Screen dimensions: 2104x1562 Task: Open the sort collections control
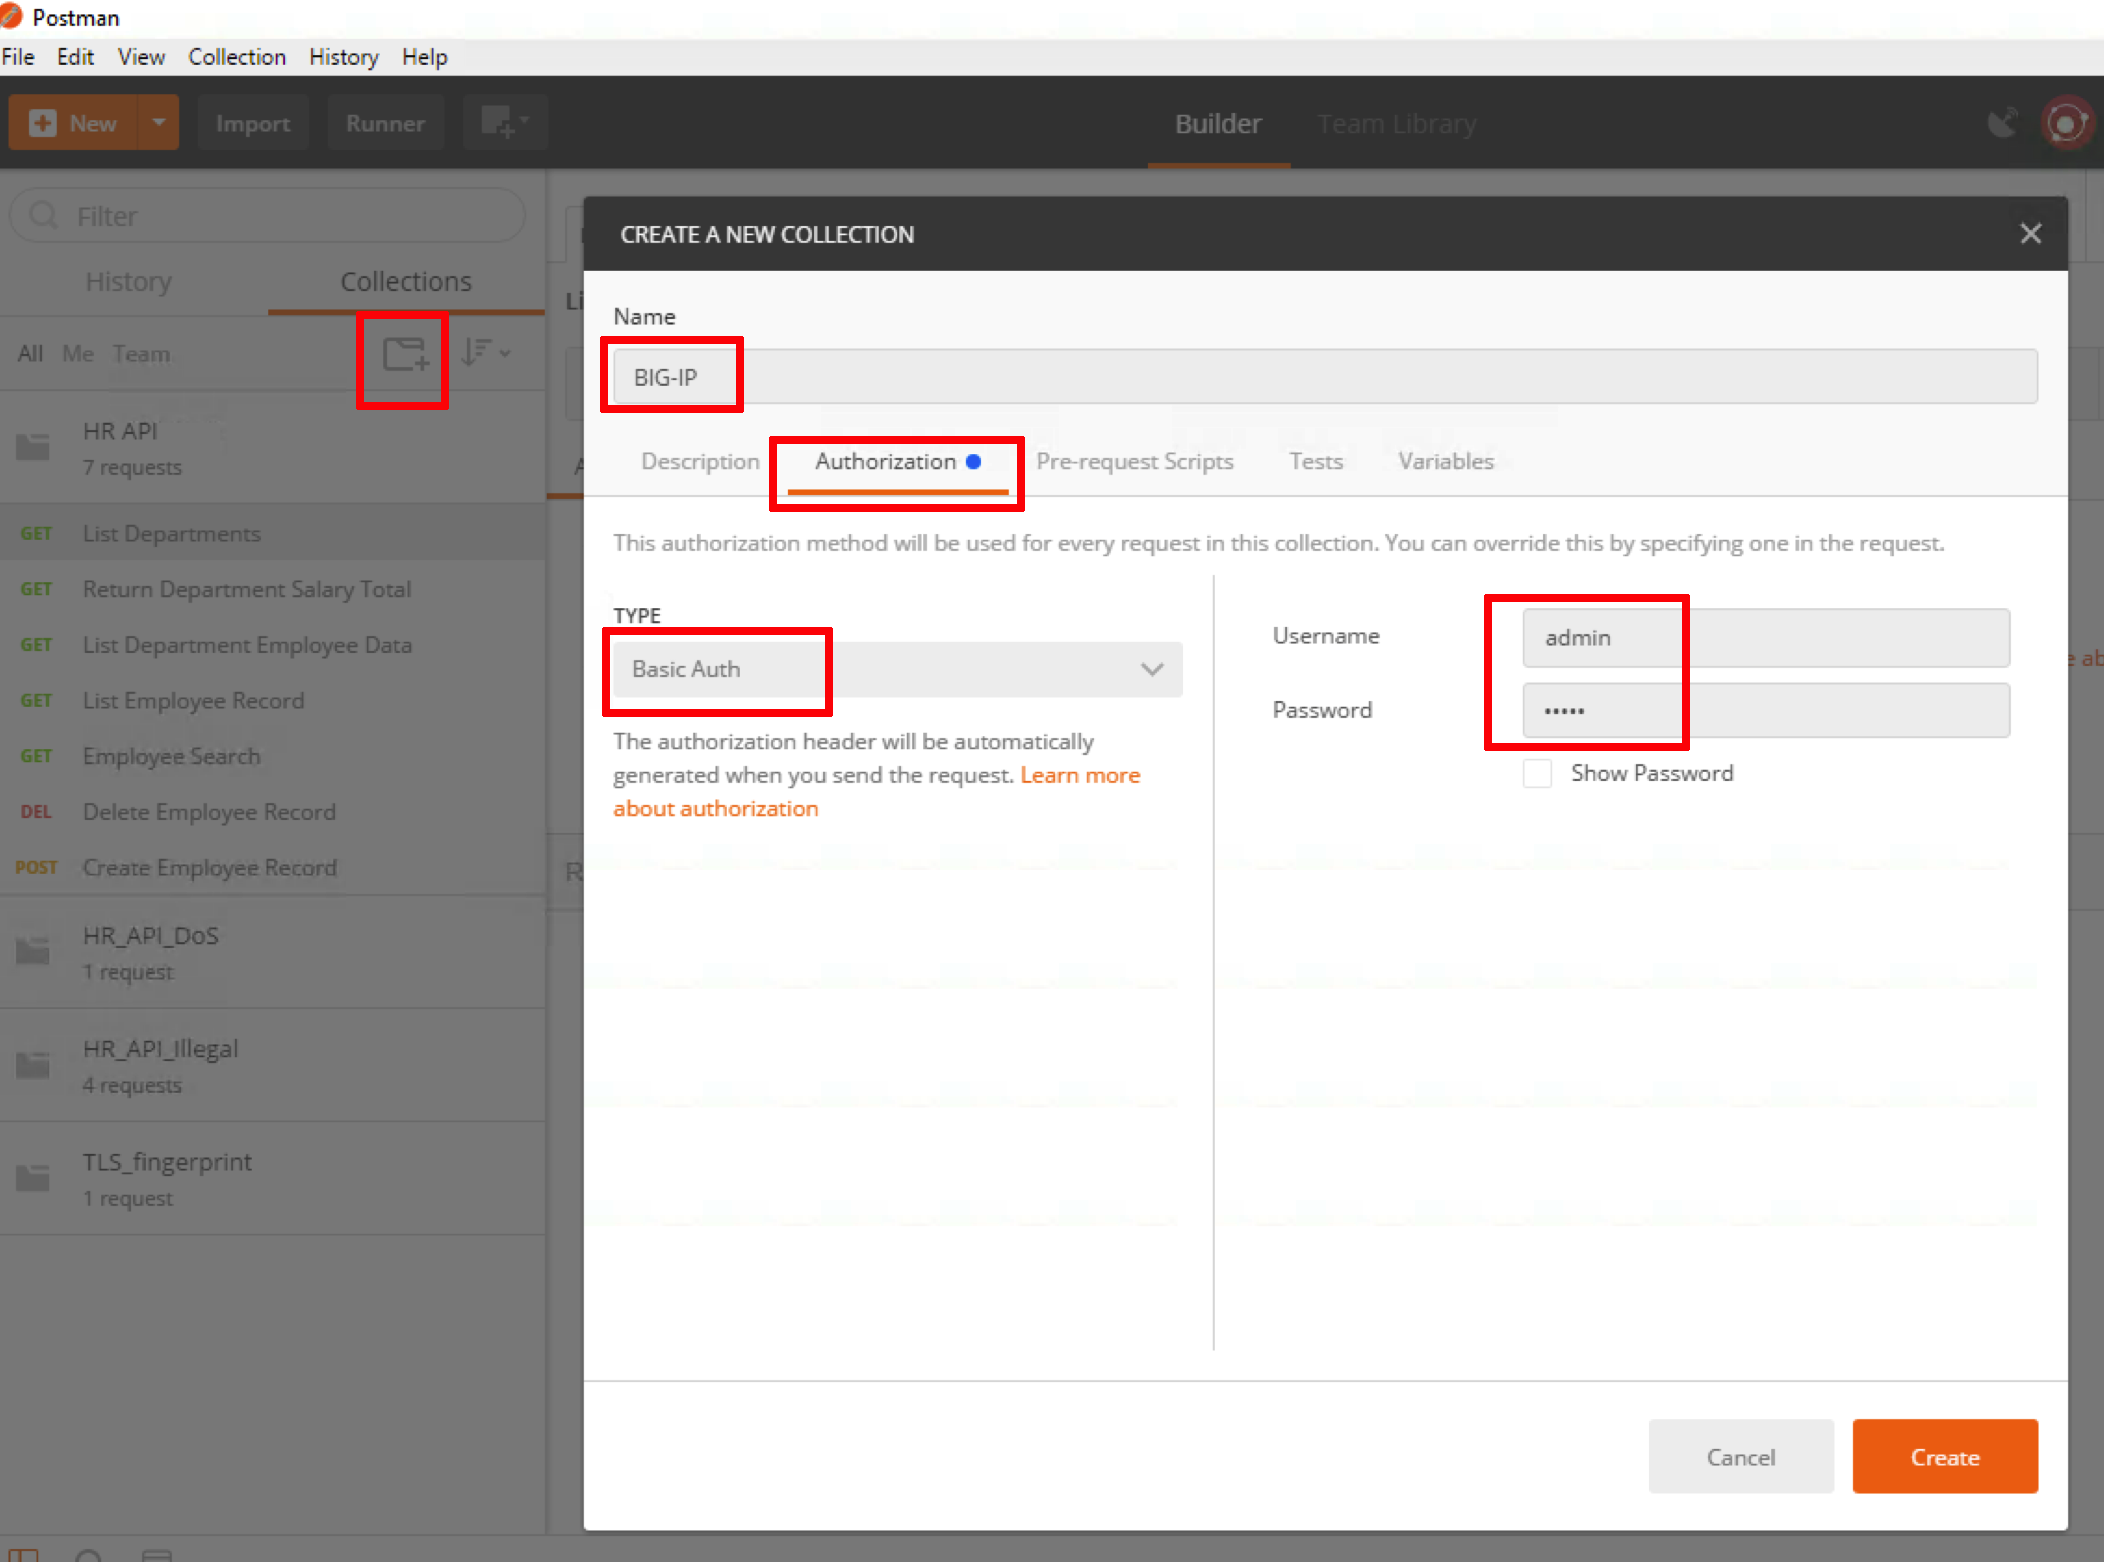tap(486, 352)
